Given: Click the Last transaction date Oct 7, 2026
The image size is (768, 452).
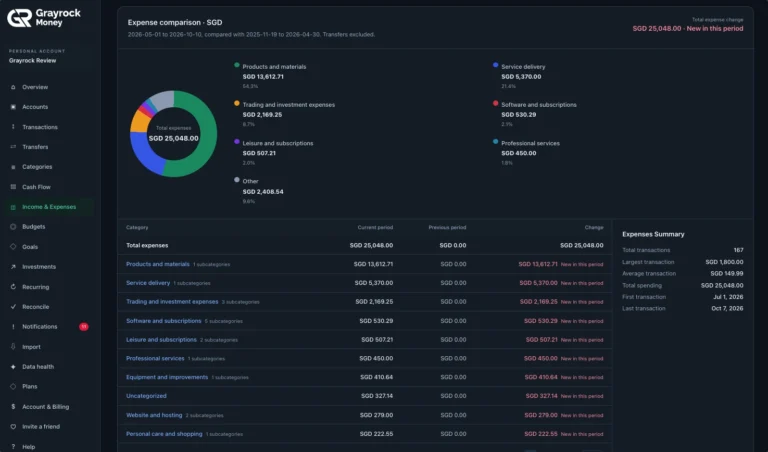Looking at the screenshot, I should click(727, 309).
